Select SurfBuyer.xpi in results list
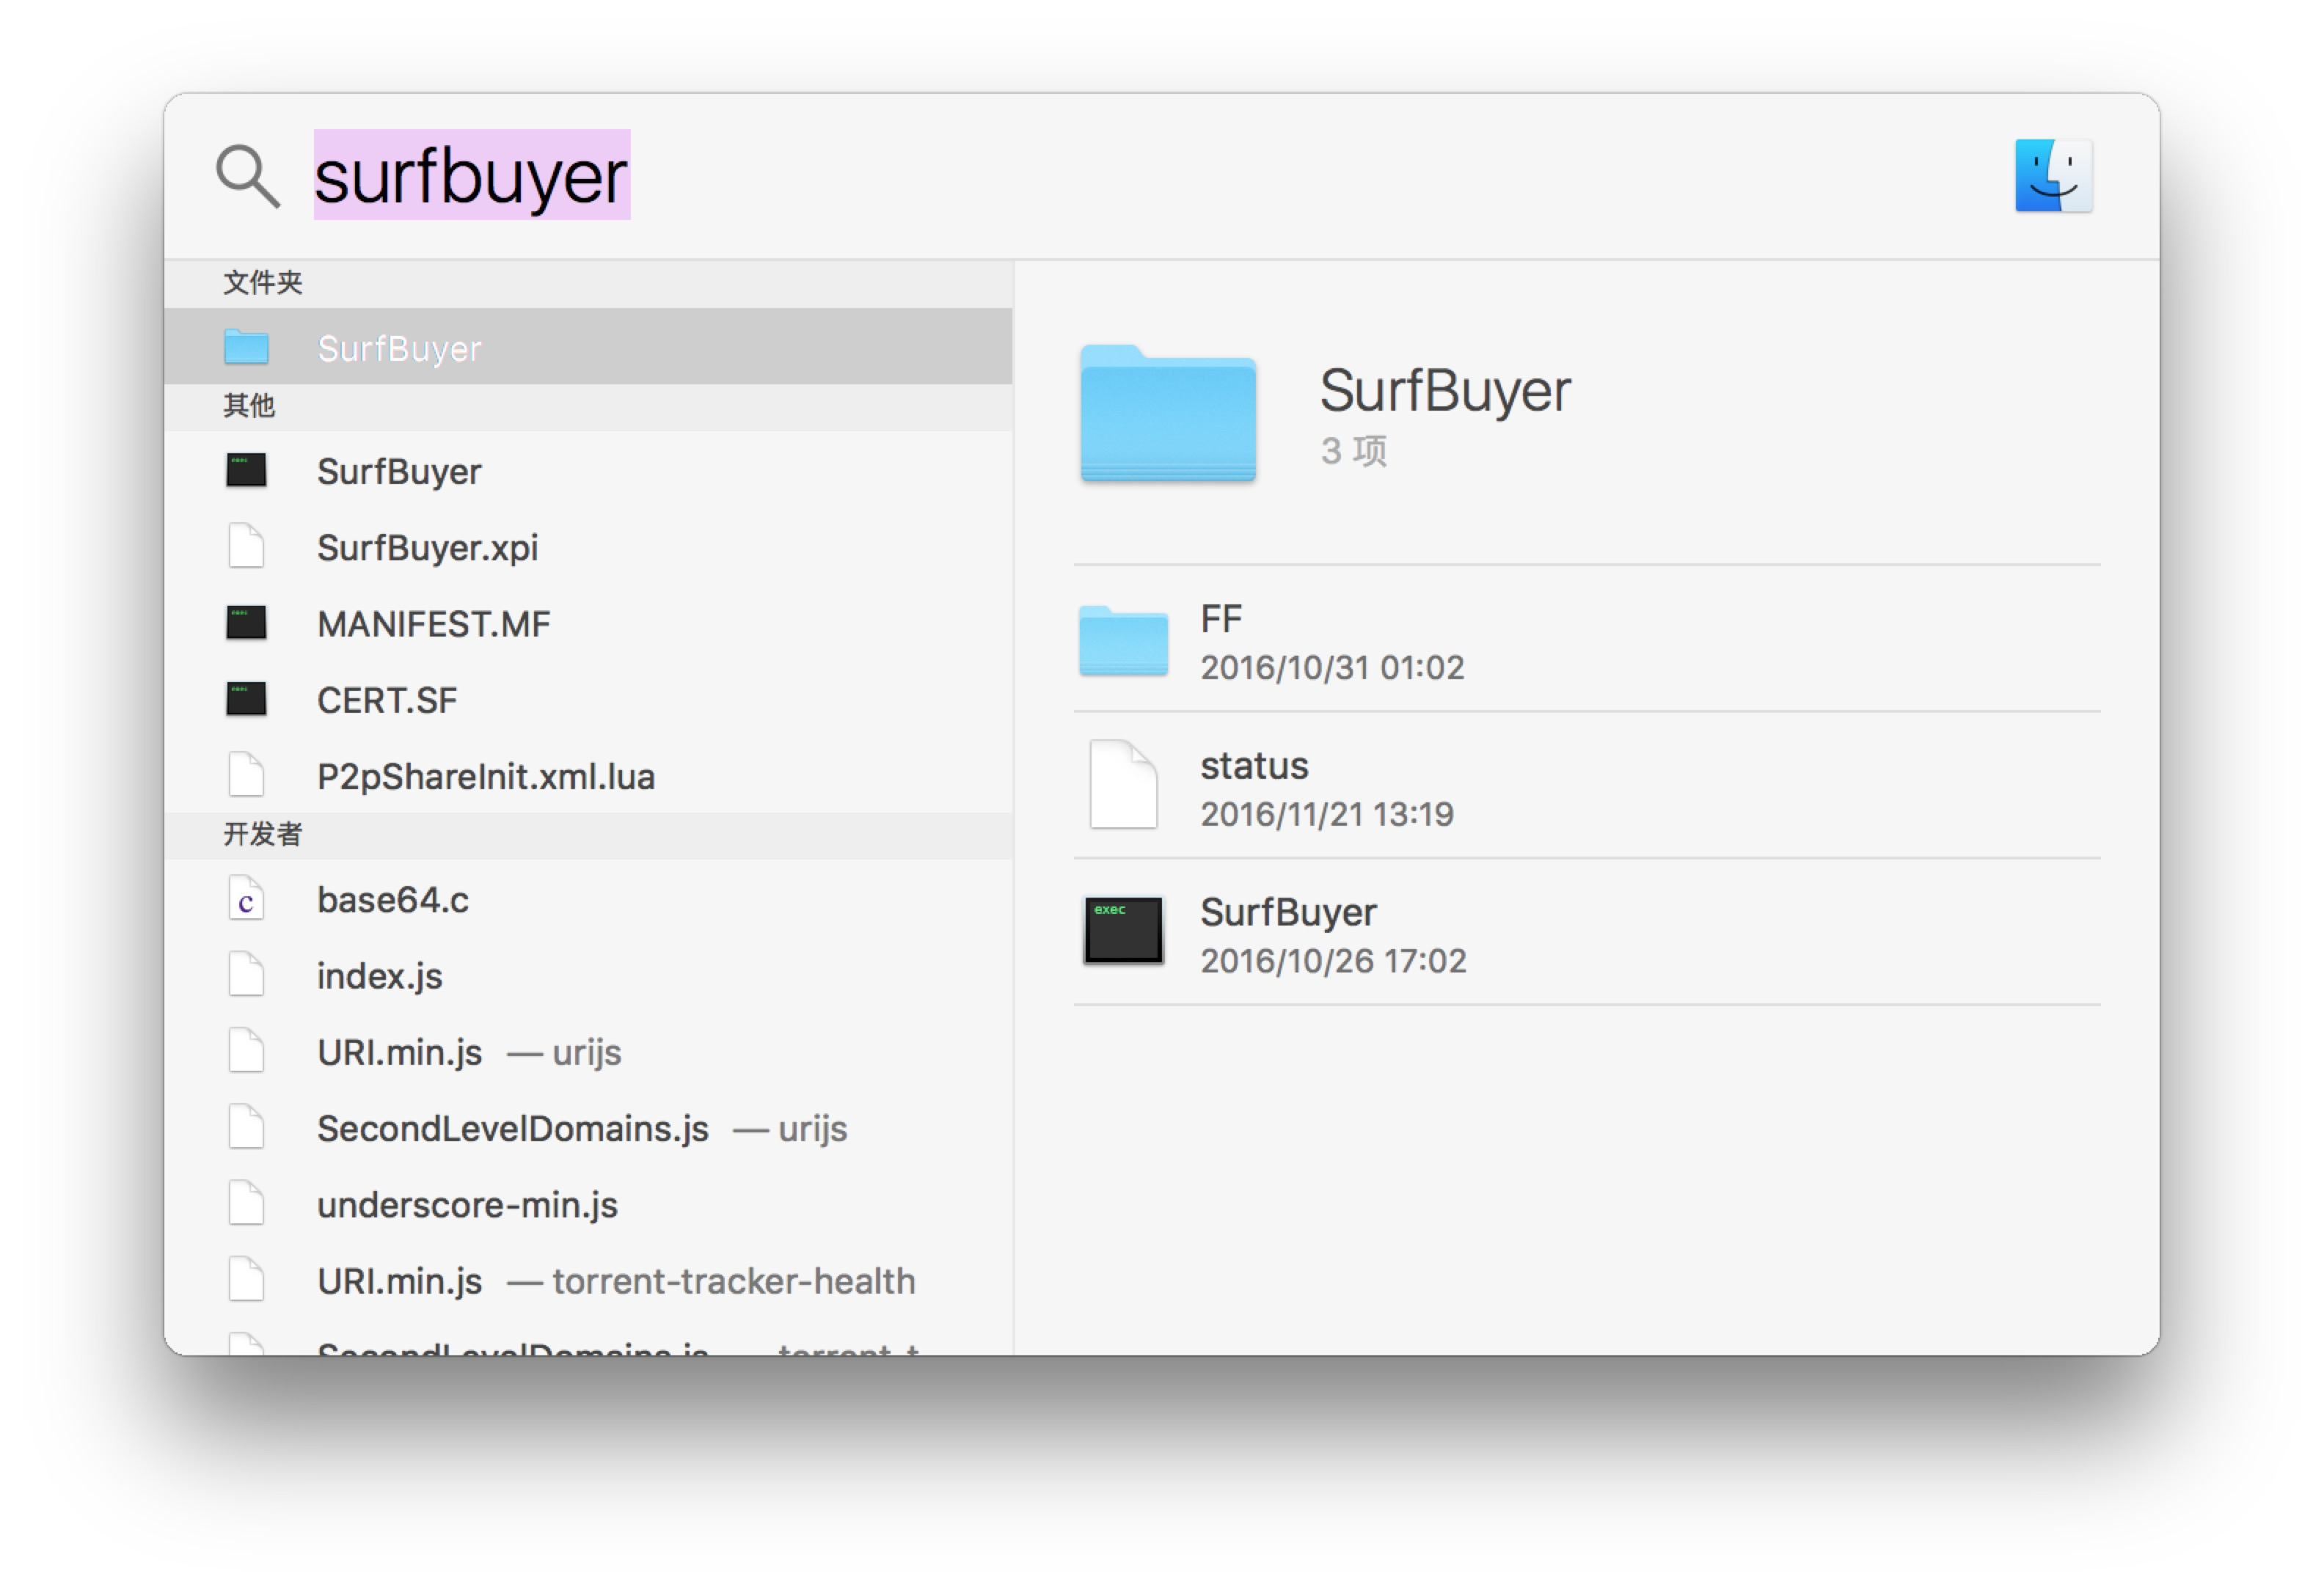 (427, 547)
